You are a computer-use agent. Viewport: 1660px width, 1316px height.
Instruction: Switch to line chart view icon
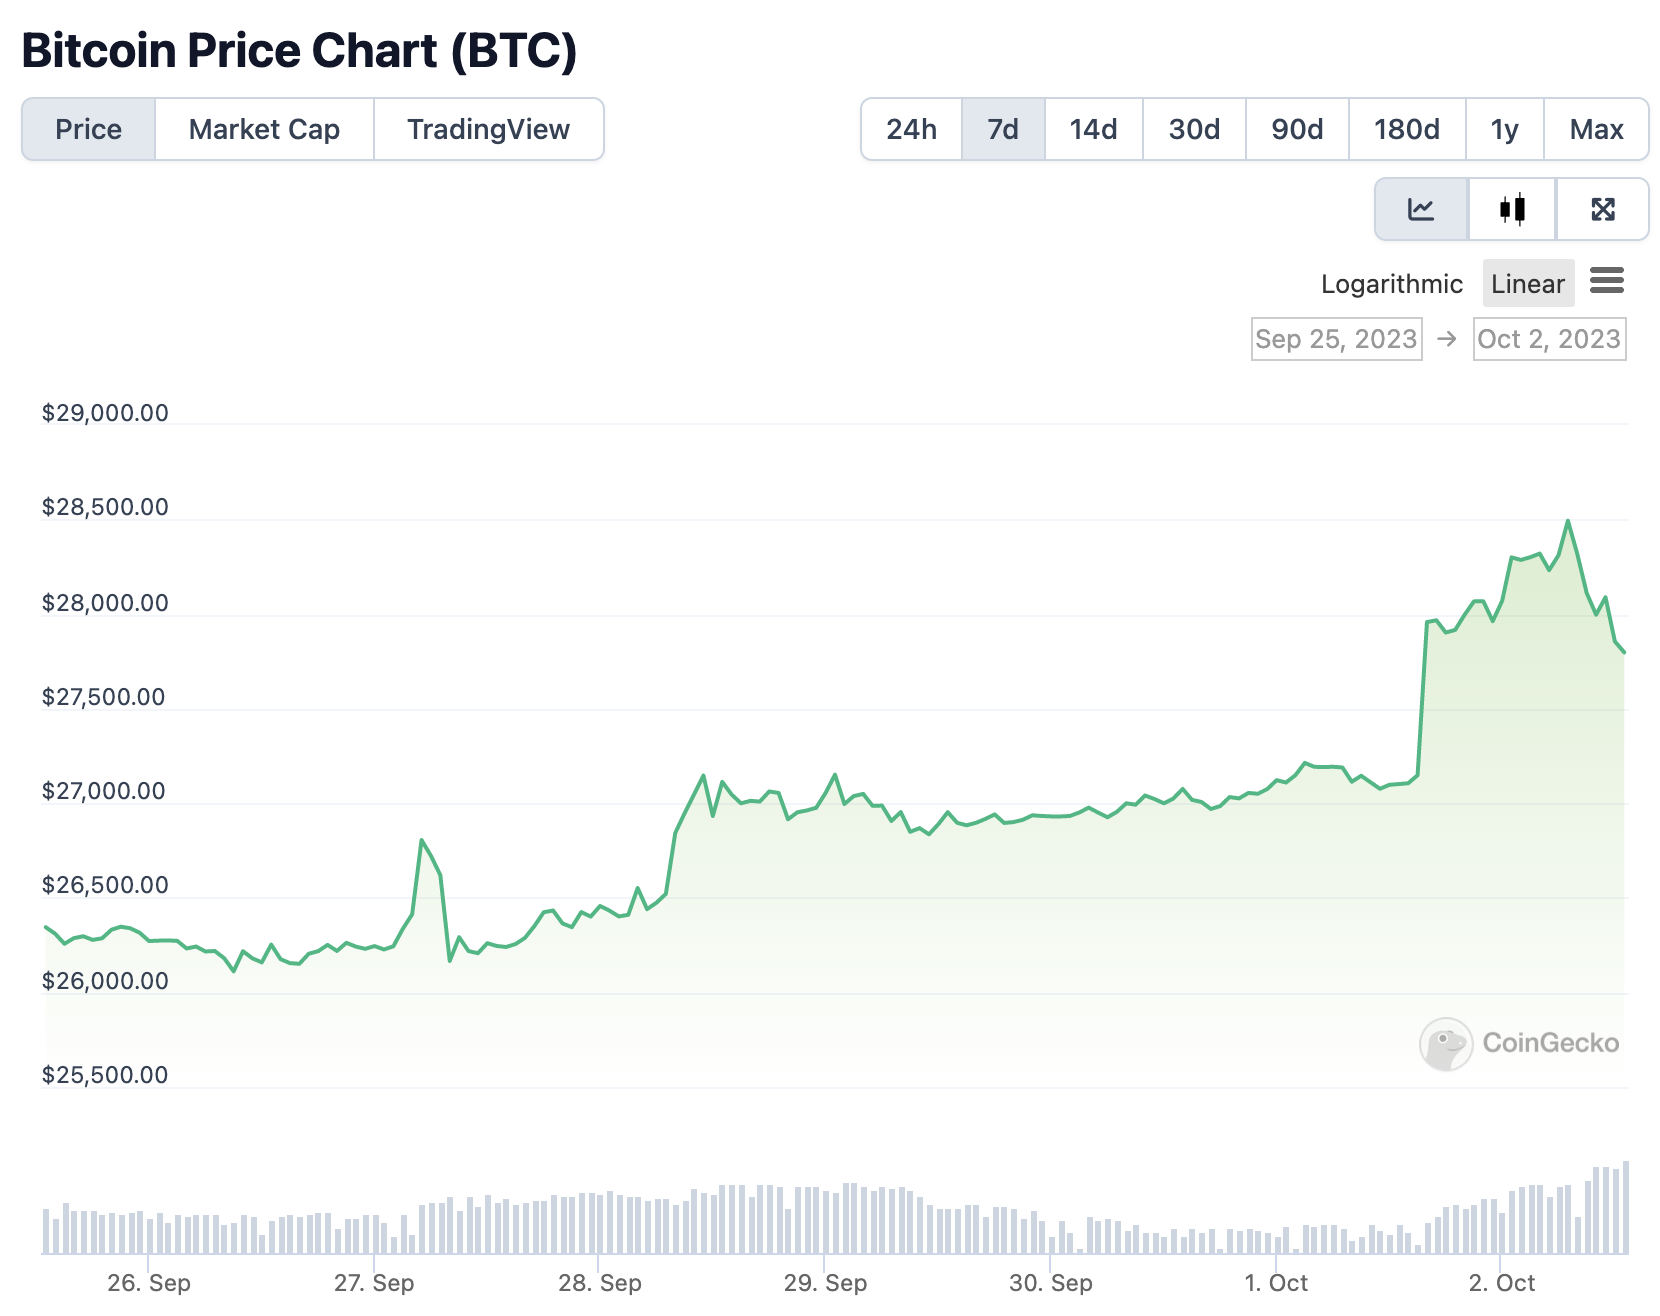pos(1421,209)
